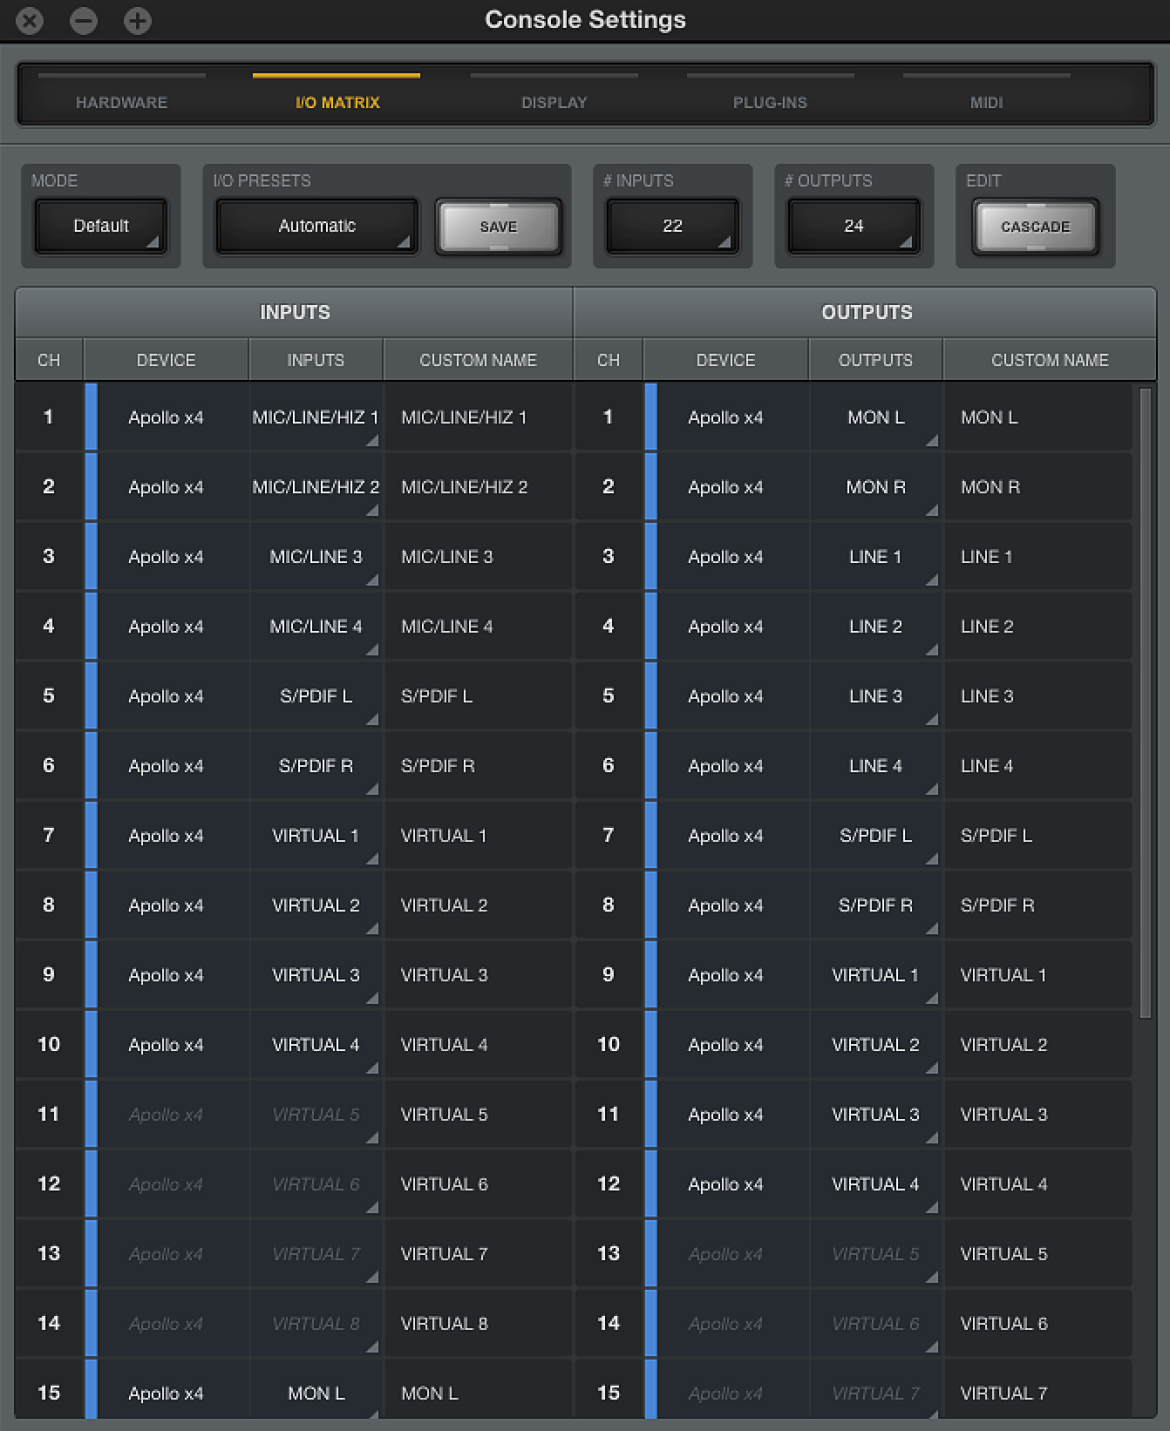Viewport: 1170px width, 1431px height.
Task: Click the INPUTS section header
Action: point(295,313)
